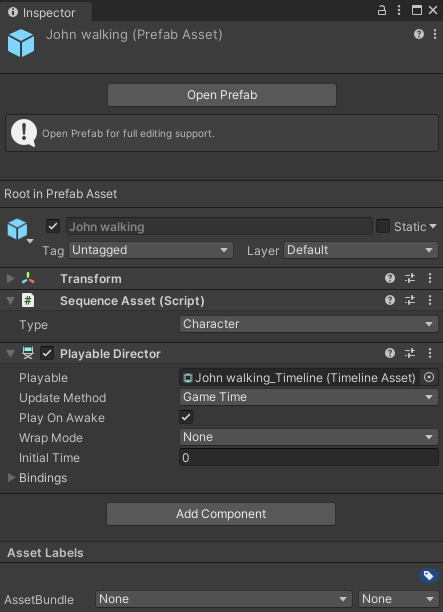443x612 pixels.
Task: Click the object picker for Playable field
Action: point(429,377)
